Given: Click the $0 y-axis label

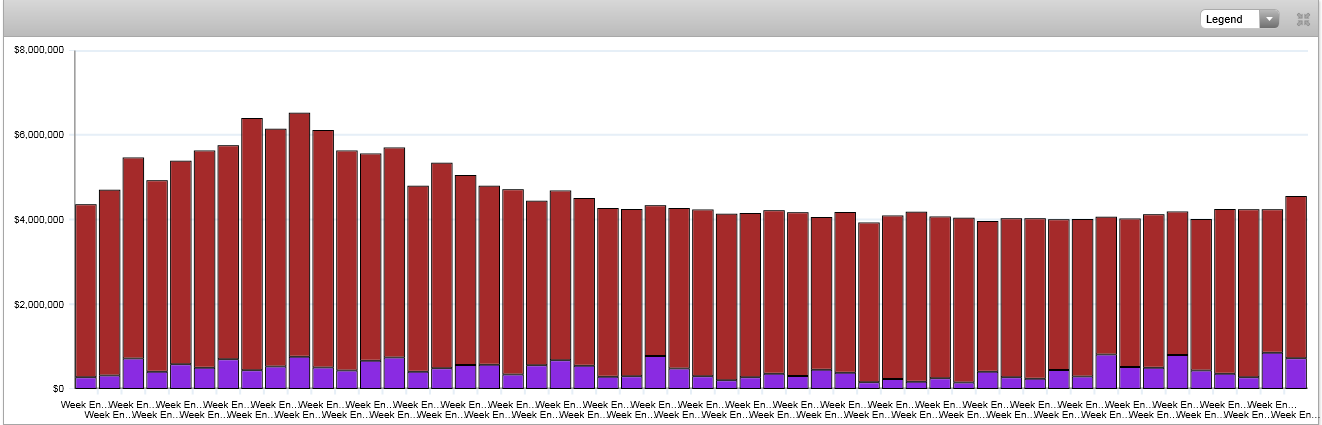Looking at the screenshot, I should (58, 388).
